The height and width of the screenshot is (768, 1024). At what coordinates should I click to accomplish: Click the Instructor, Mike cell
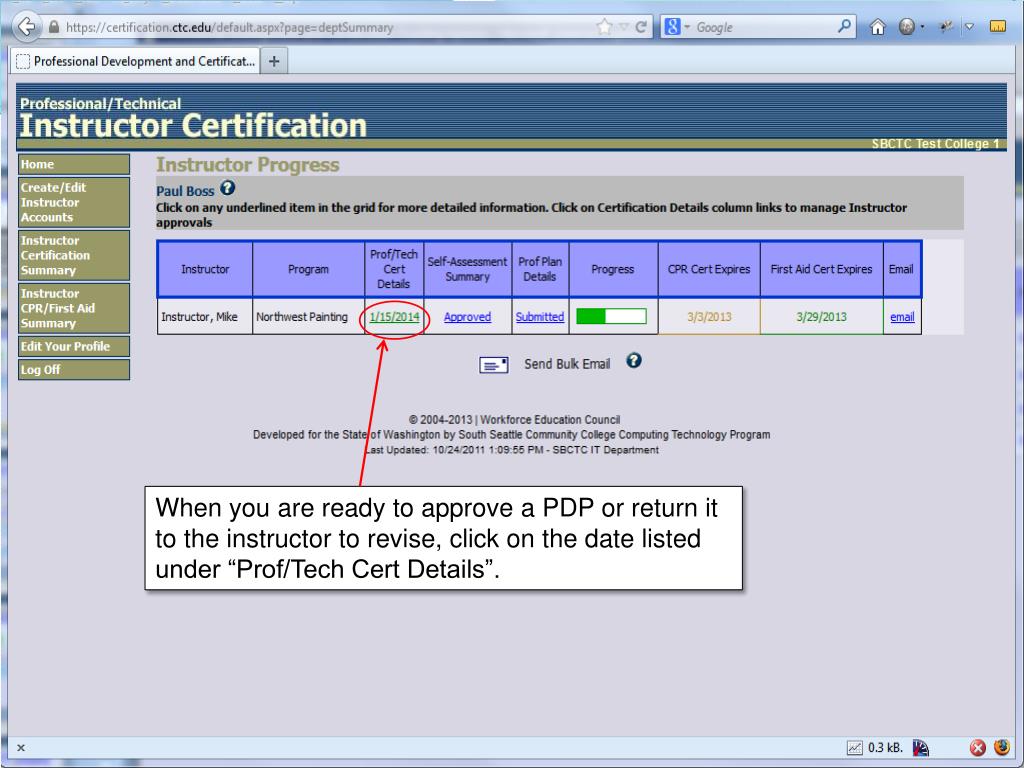click(x=204, y=317)
